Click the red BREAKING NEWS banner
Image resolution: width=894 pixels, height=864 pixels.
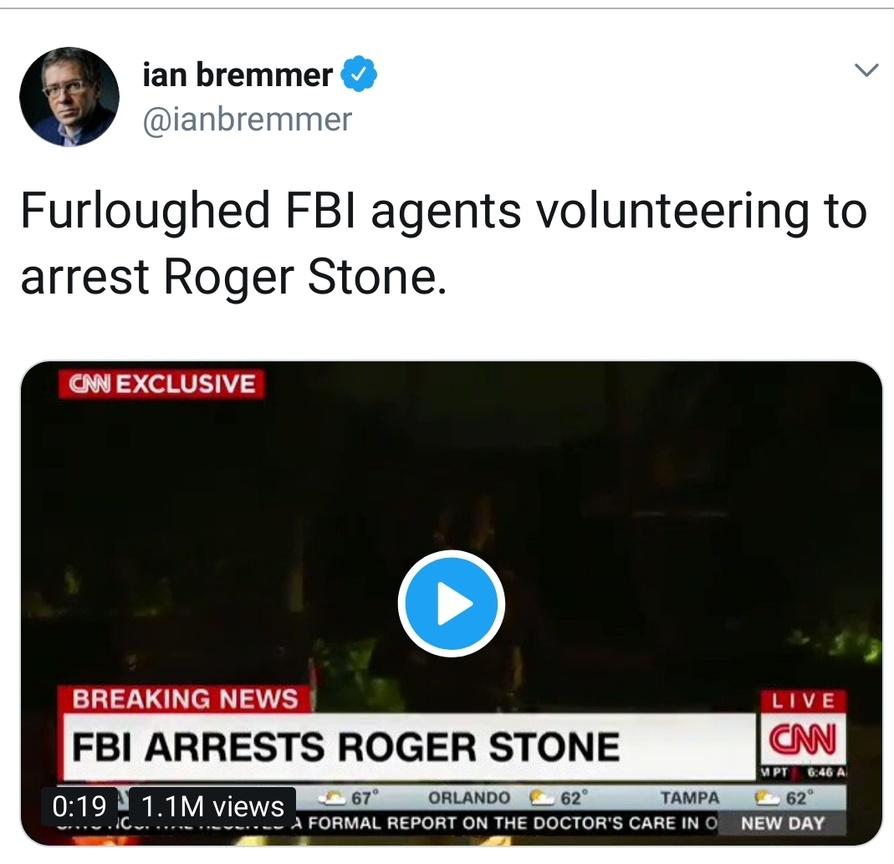pyautogui.click(x=186, y=699)
